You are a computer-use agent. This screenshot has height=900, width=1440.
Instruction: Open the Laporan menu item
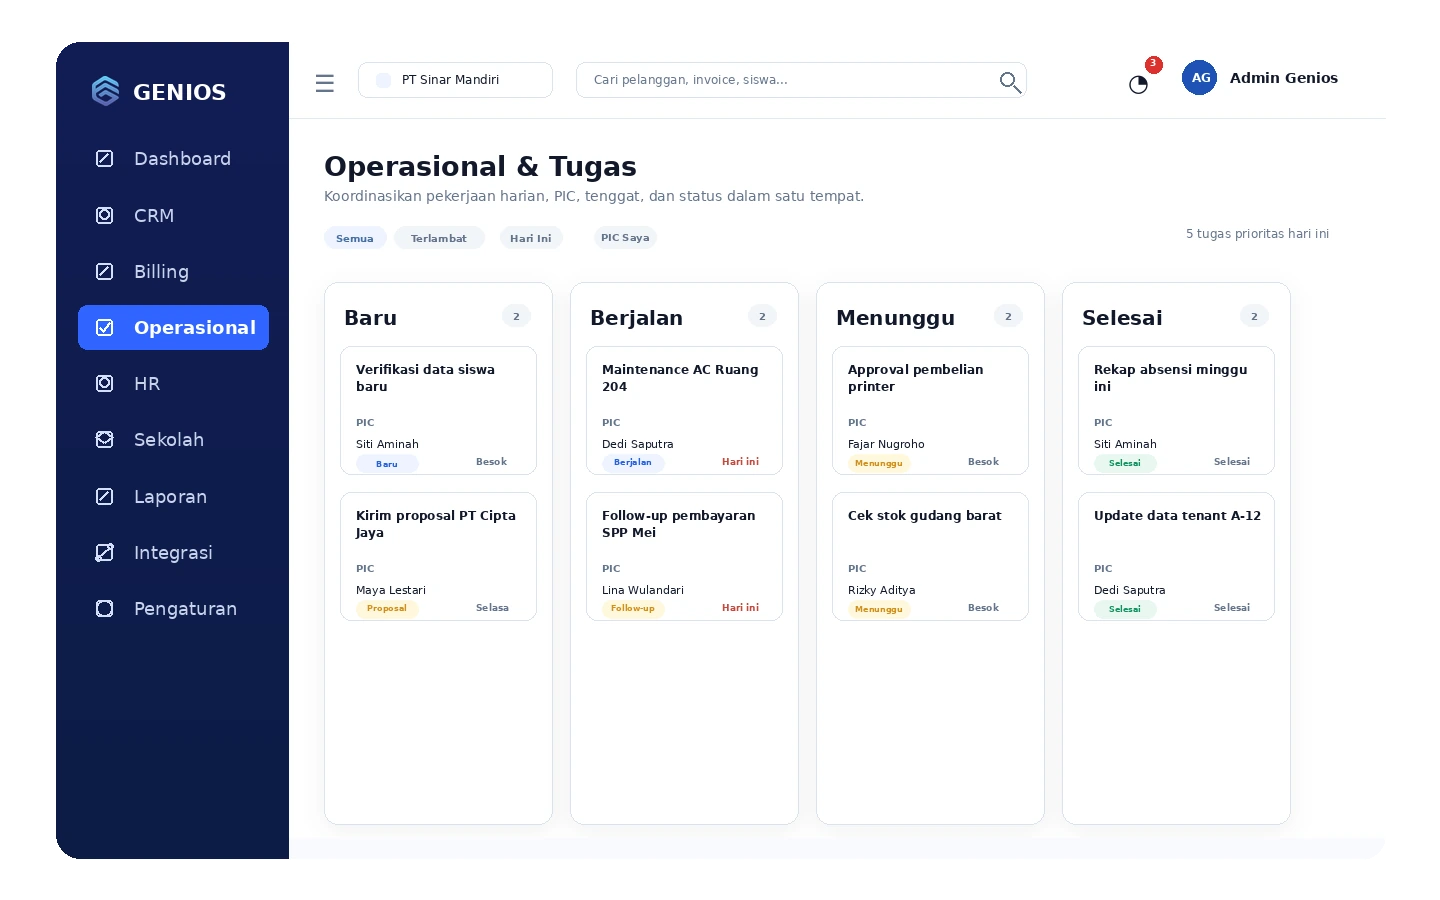pyautogui.click(x=173, y=496)
